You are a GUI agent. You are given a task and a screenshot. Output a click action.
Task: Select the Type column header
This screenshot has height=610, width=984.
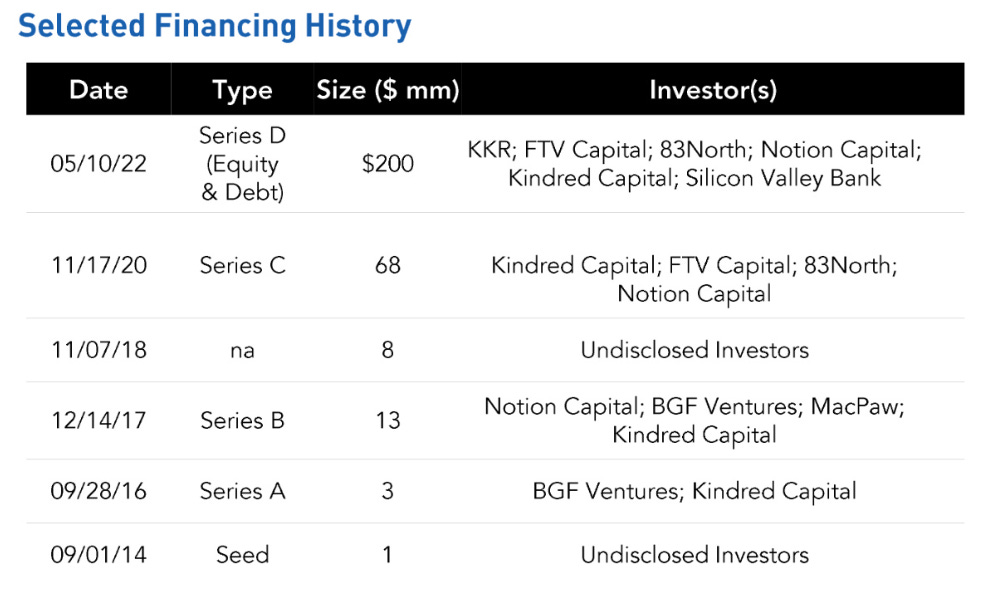[x=242, y=90]
